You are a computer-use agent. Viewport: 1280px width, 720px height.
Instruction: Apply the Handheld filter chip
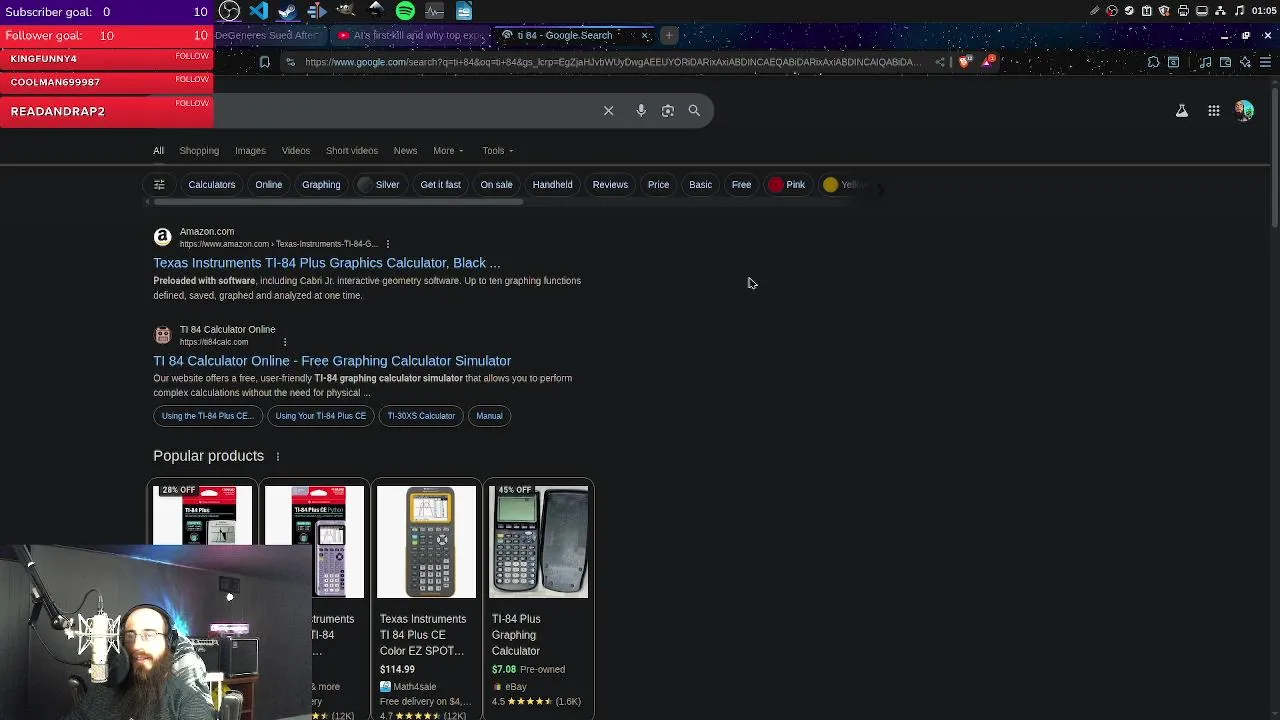click(x=552, y=184)
